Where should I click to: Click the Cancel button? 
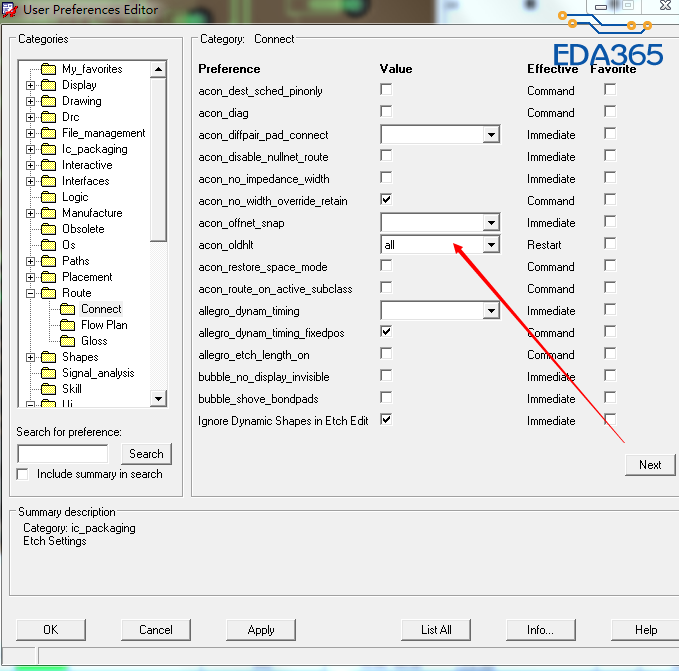click(156, 630)
